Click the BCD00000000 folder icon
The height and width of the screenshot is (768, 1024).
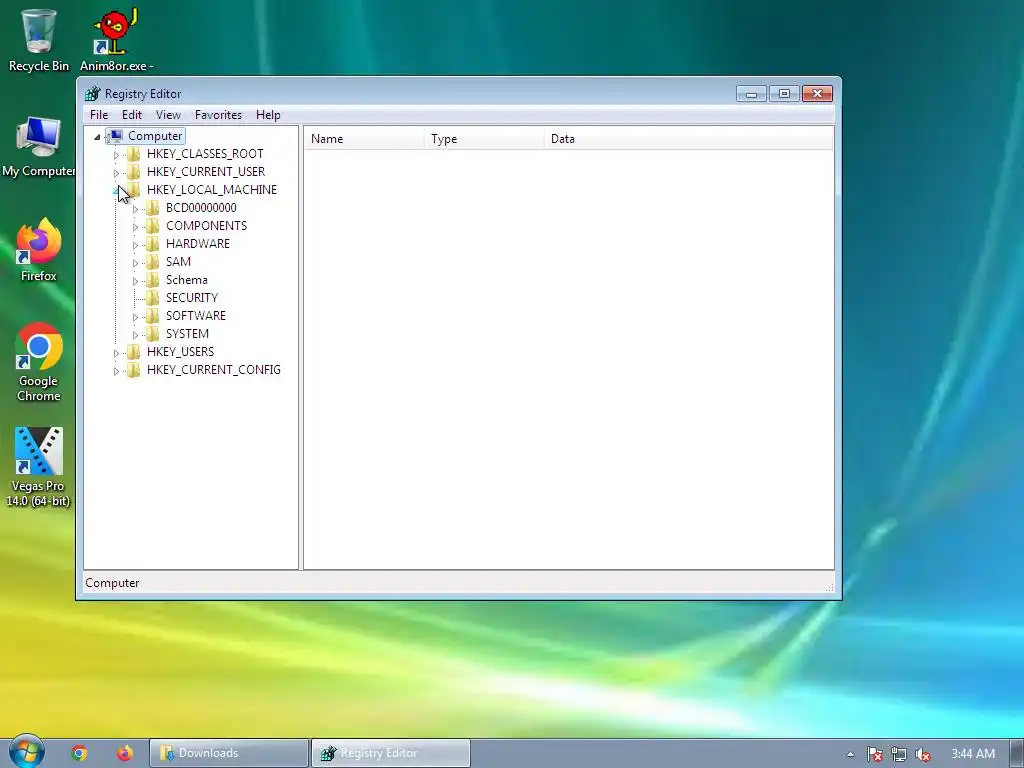[153, 208]
